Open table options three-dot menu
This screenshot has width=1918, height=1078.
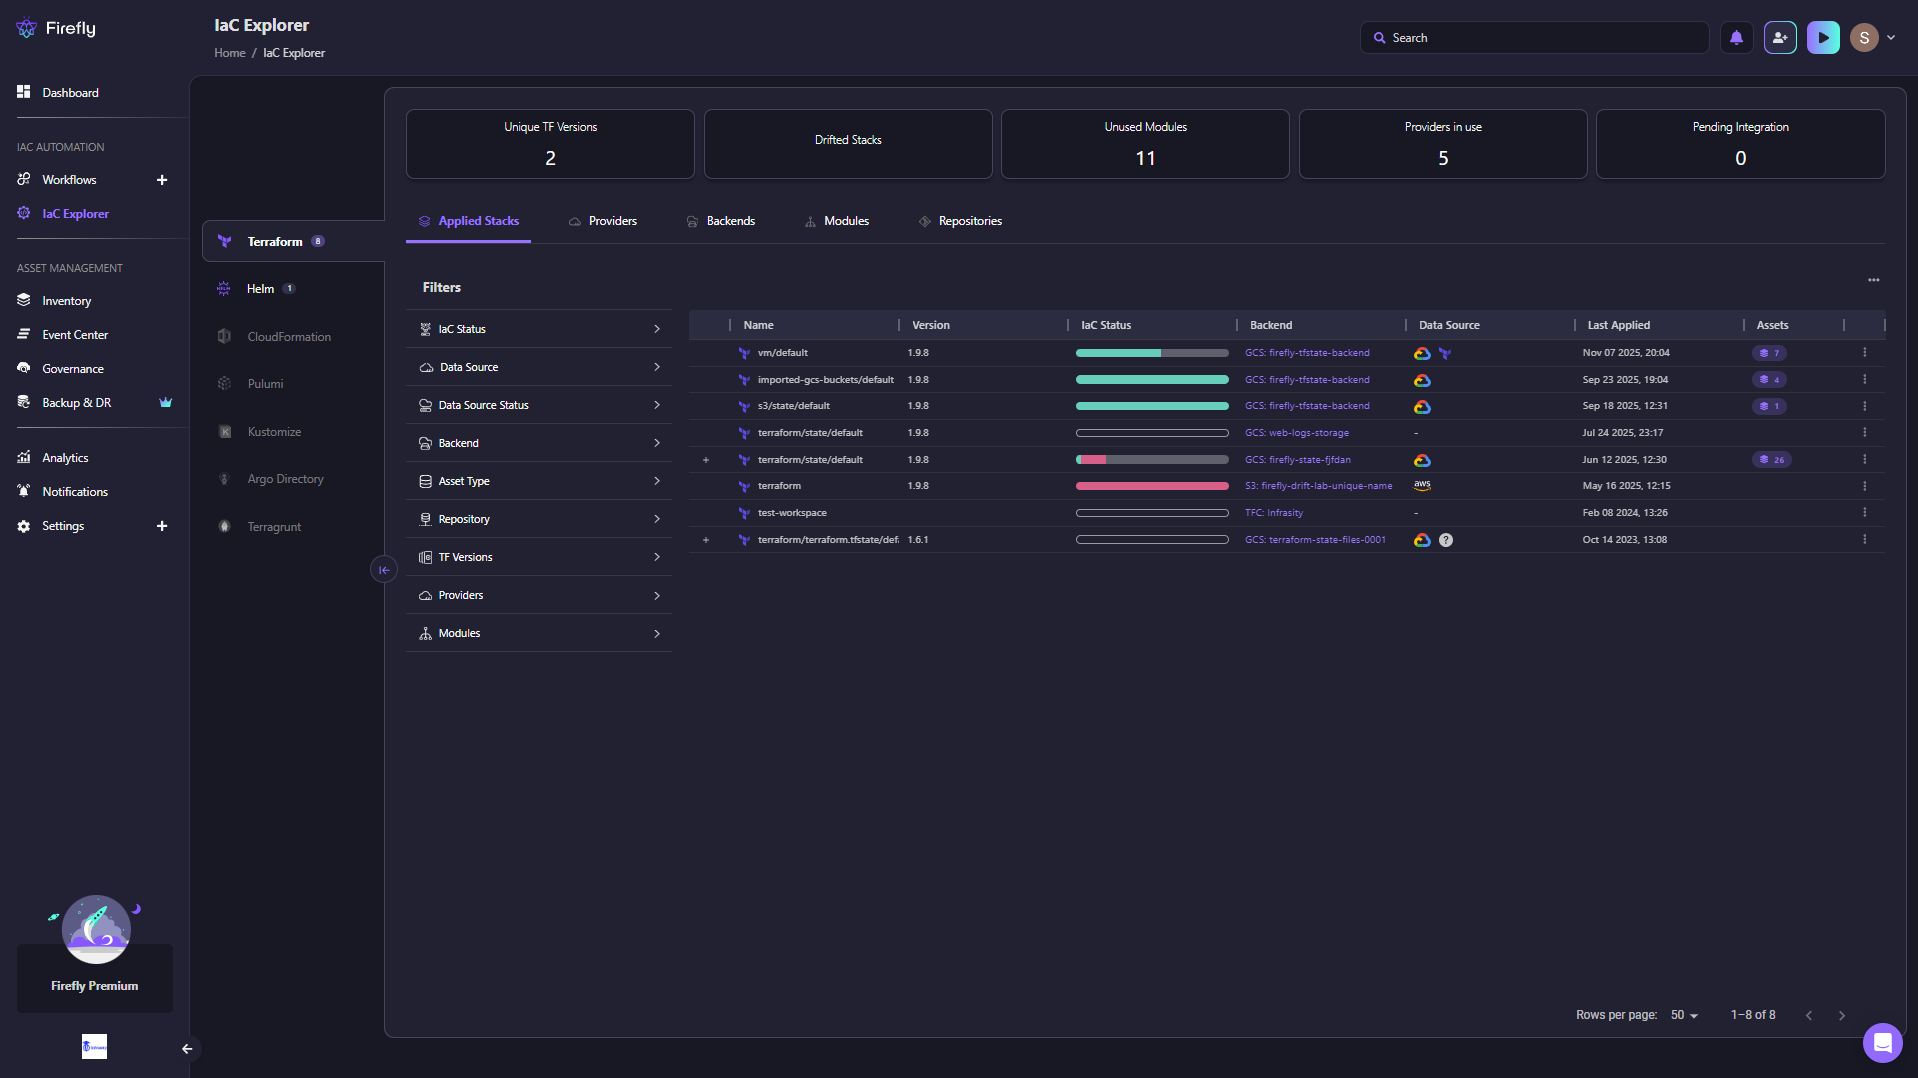click(x=1874, y=280)
